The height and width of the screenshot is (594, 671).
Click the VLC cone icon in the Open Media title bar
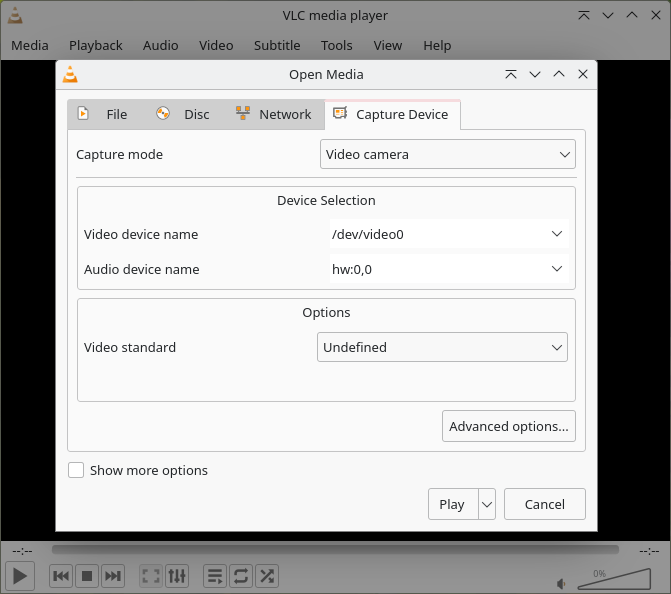tap(70, 74)
